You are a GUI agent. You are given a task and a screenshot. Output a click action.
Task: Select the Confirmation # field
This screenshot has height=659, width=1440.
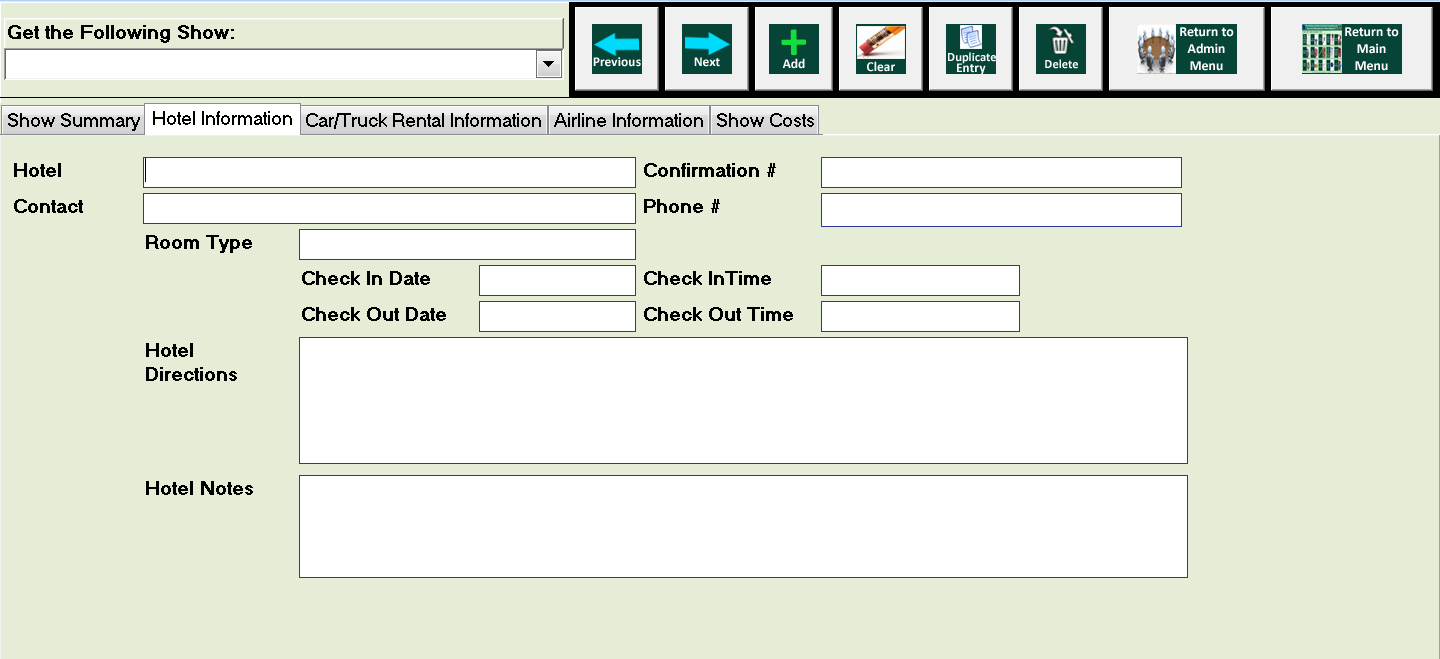1001,172
